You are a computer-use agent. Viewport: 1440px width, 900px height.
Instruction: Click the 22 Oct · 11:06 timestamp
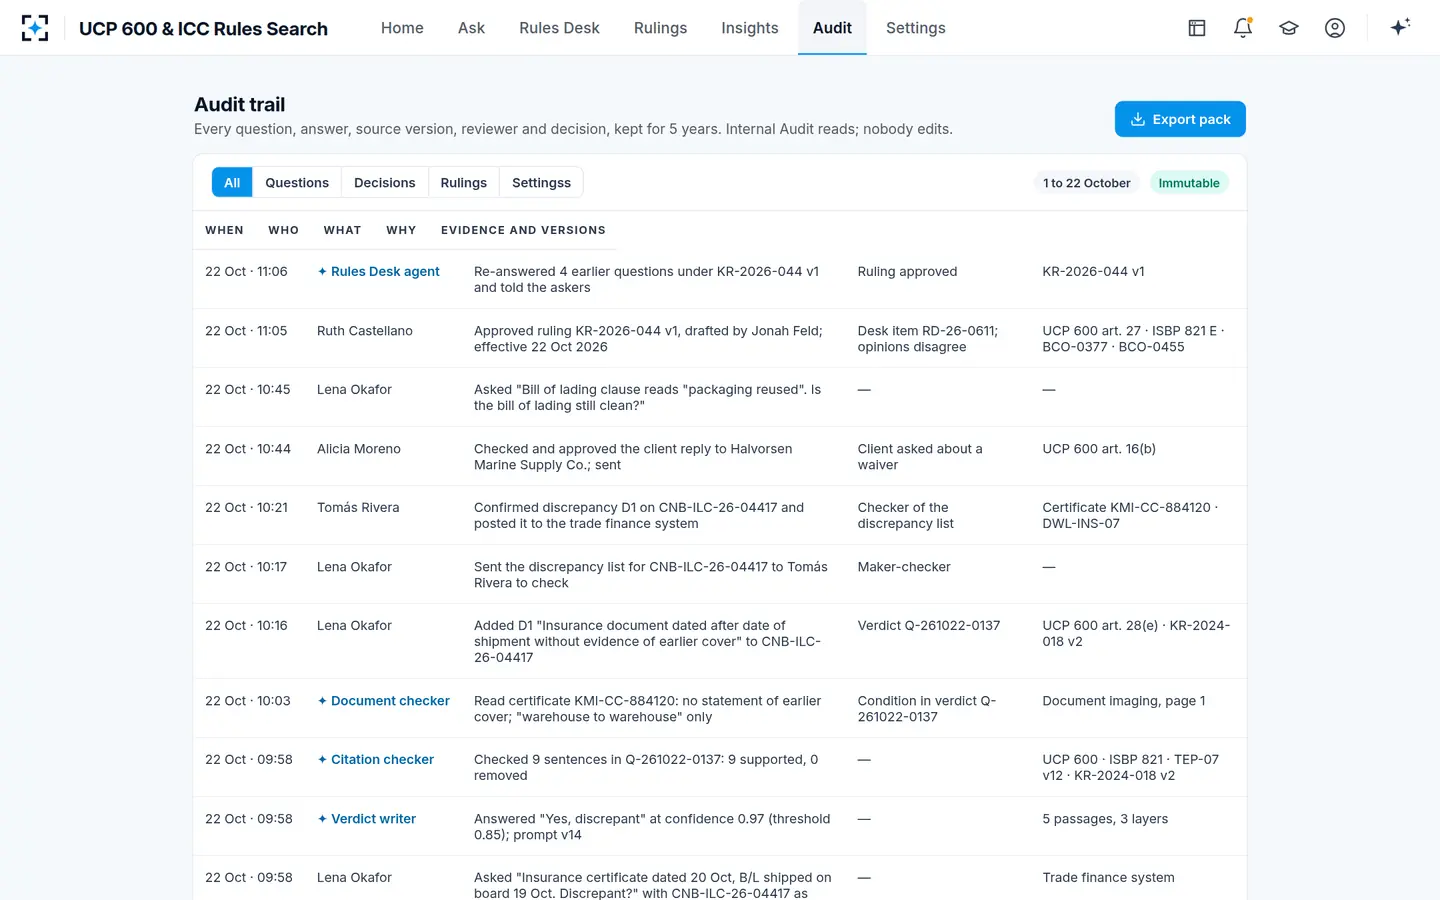pos(246,271)
